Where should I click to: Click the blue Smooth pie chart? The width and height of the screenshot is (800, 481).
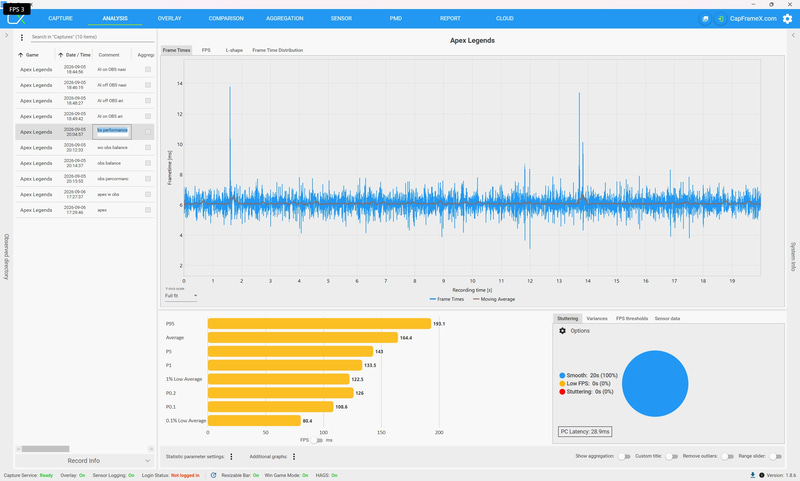655,384
